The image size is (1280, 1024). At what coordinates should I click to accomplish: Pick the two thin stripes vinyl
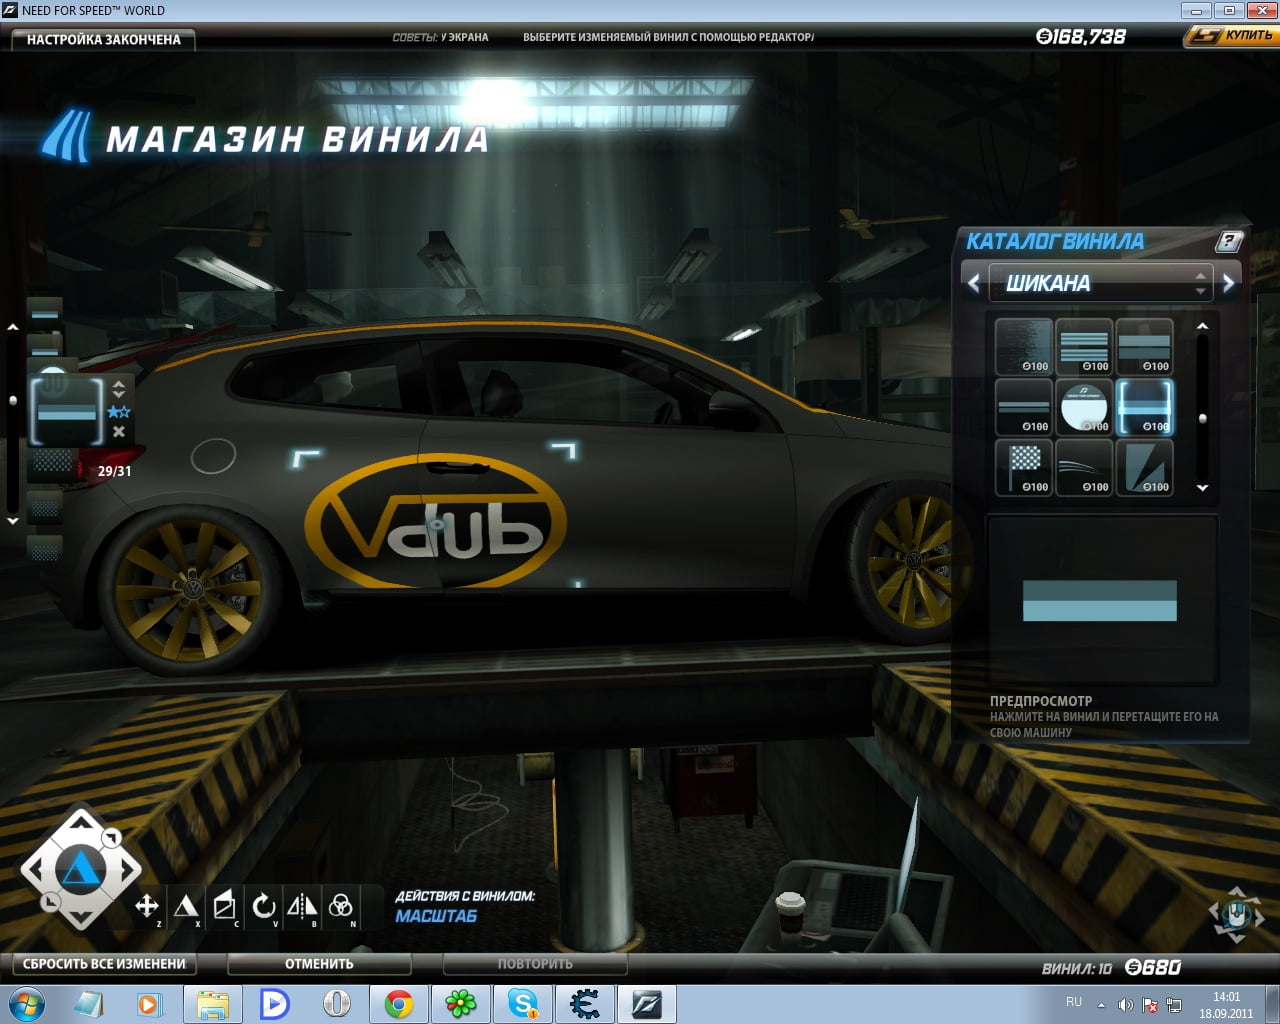pyautogui.click(x=1024, y=407)
